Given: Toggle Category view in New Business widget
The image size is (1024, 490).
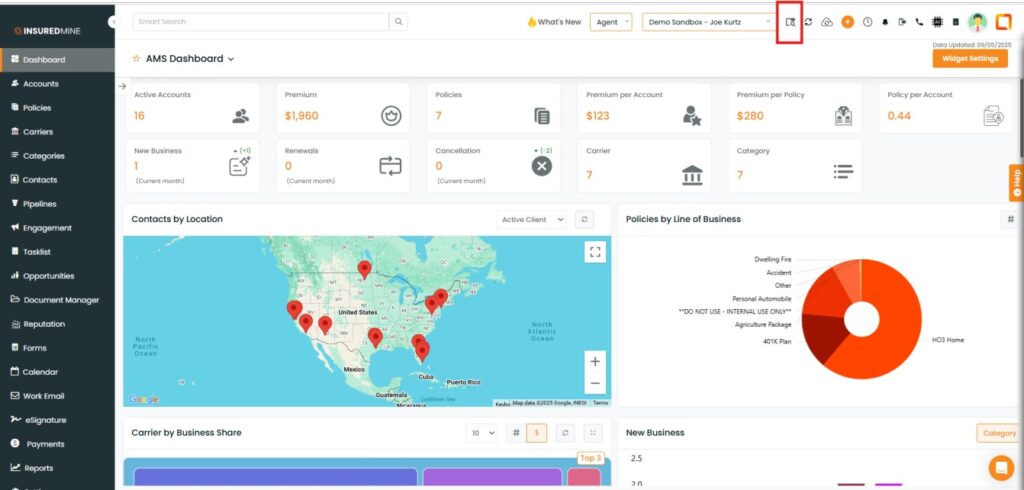Looking at the screenshot, I should tap(999, 433).
